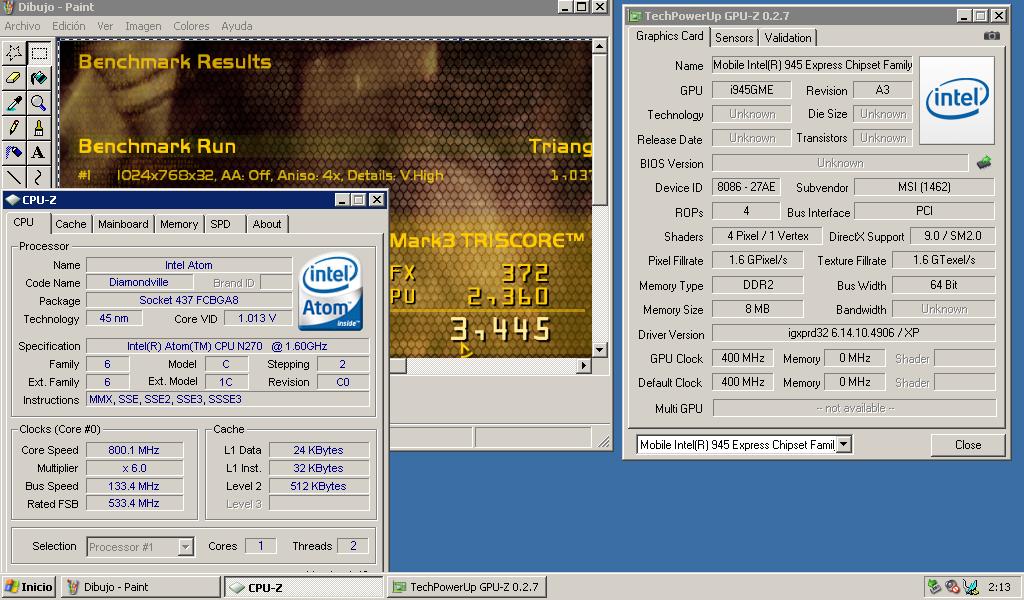Select the Line tool in Paint

coord(14,176)
